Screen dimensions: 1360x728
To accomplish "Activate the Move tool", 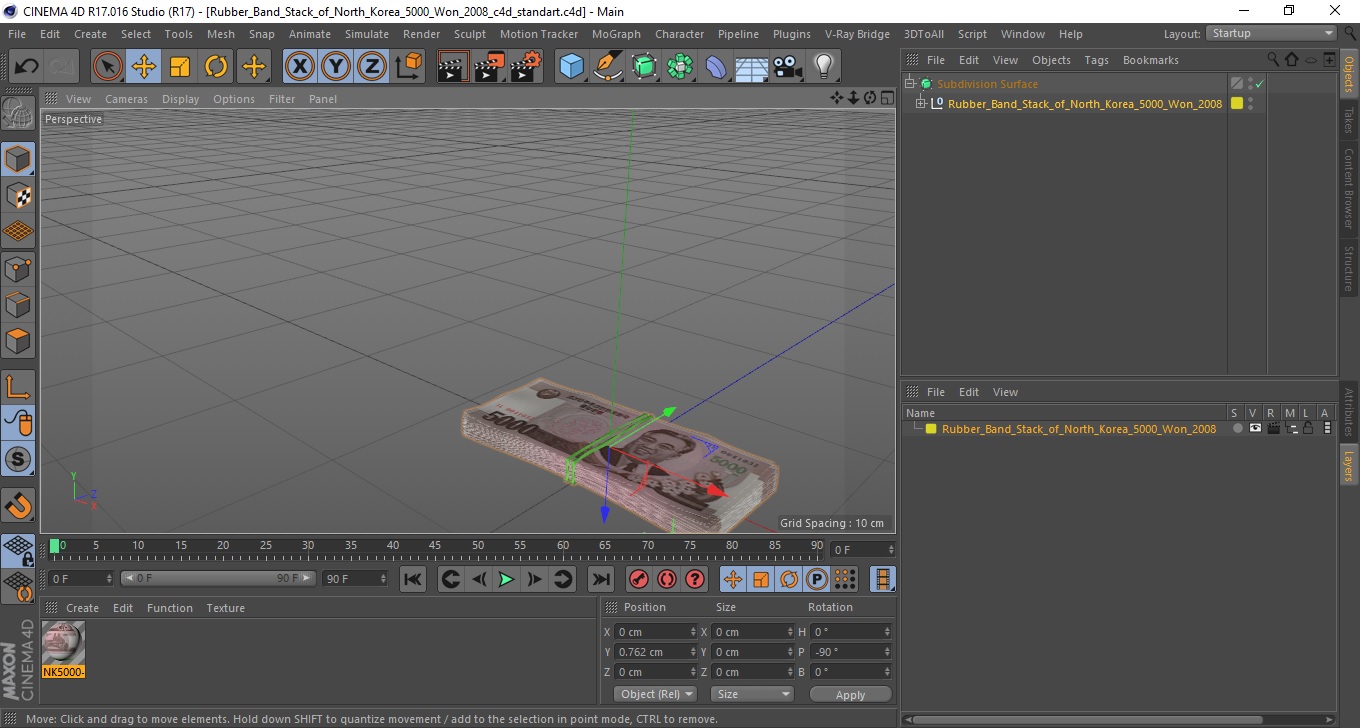I will coord(144,67).
